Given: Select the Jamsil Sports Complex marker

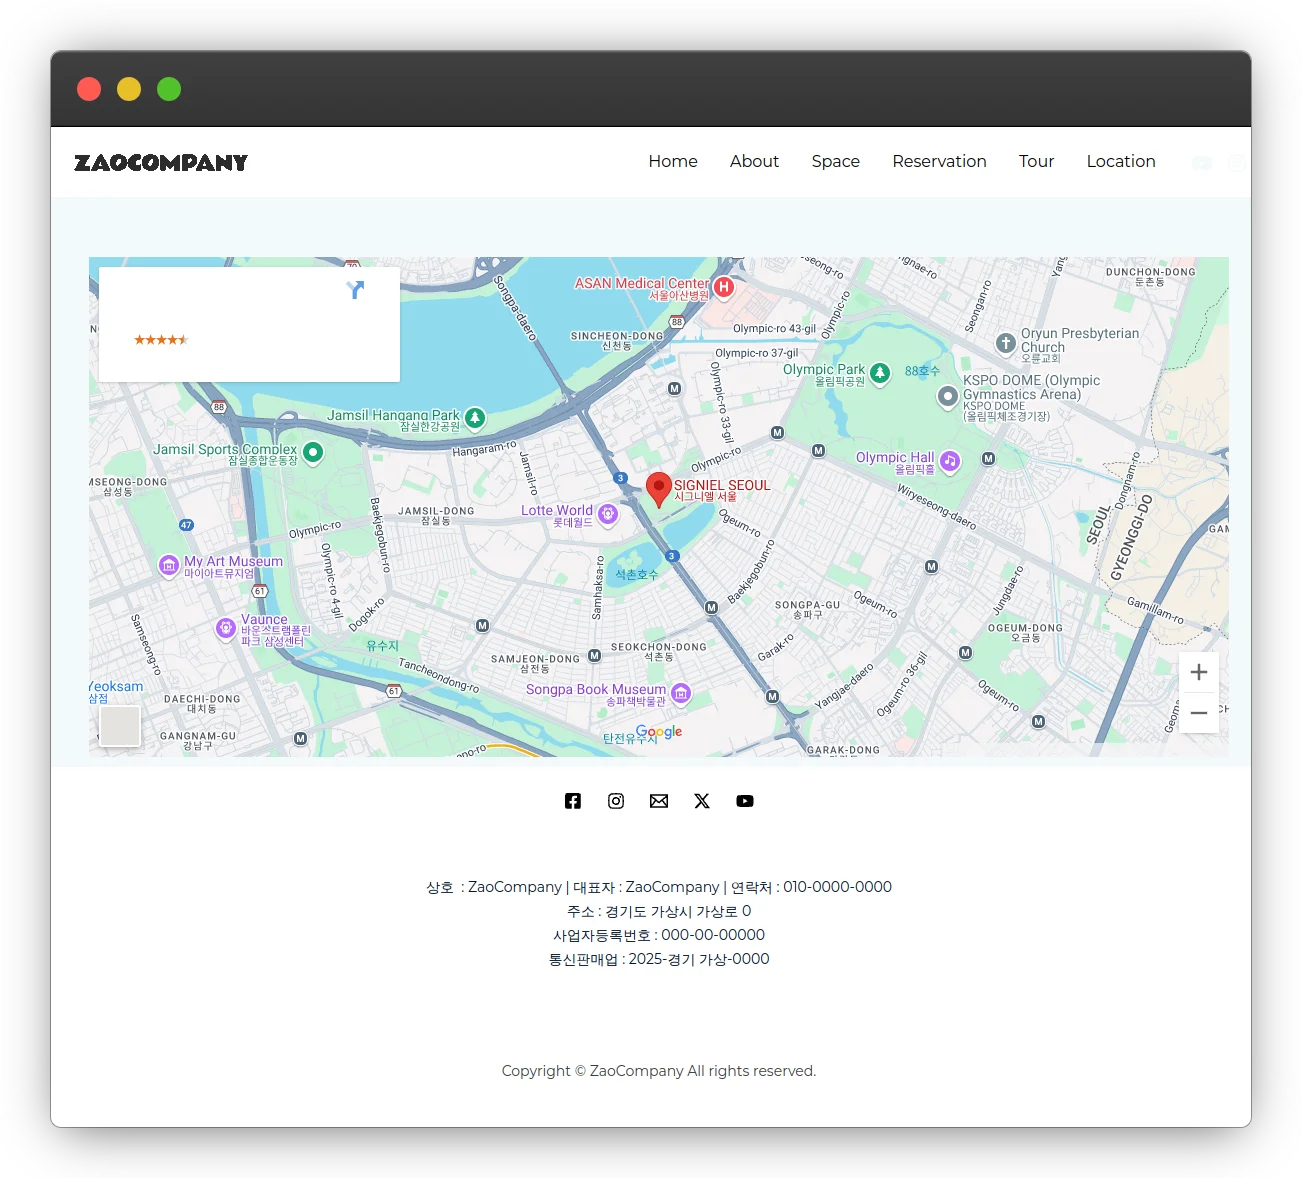Looking at the screenshot, I should coord(313,453).
